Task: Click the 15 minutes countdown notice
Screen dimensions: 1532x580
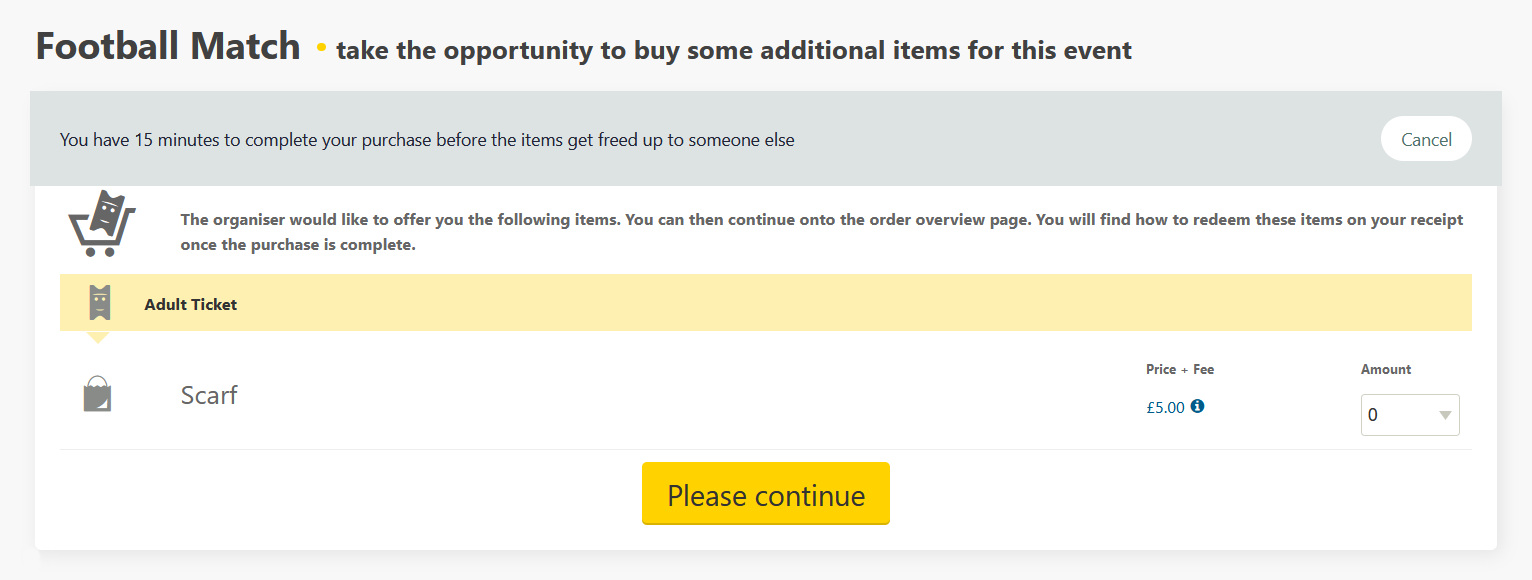Action: (427, 140)
